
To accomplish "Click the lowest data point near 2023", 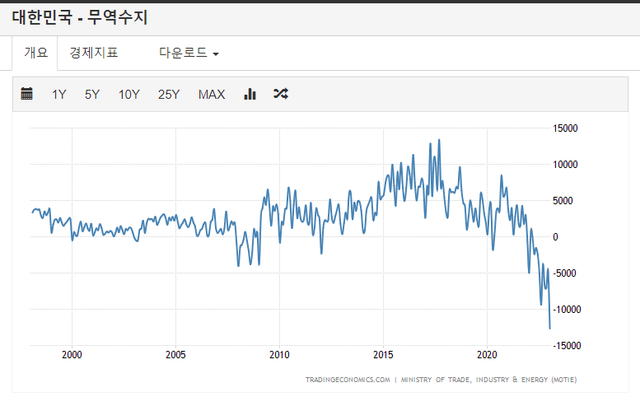I will [549, 327].
